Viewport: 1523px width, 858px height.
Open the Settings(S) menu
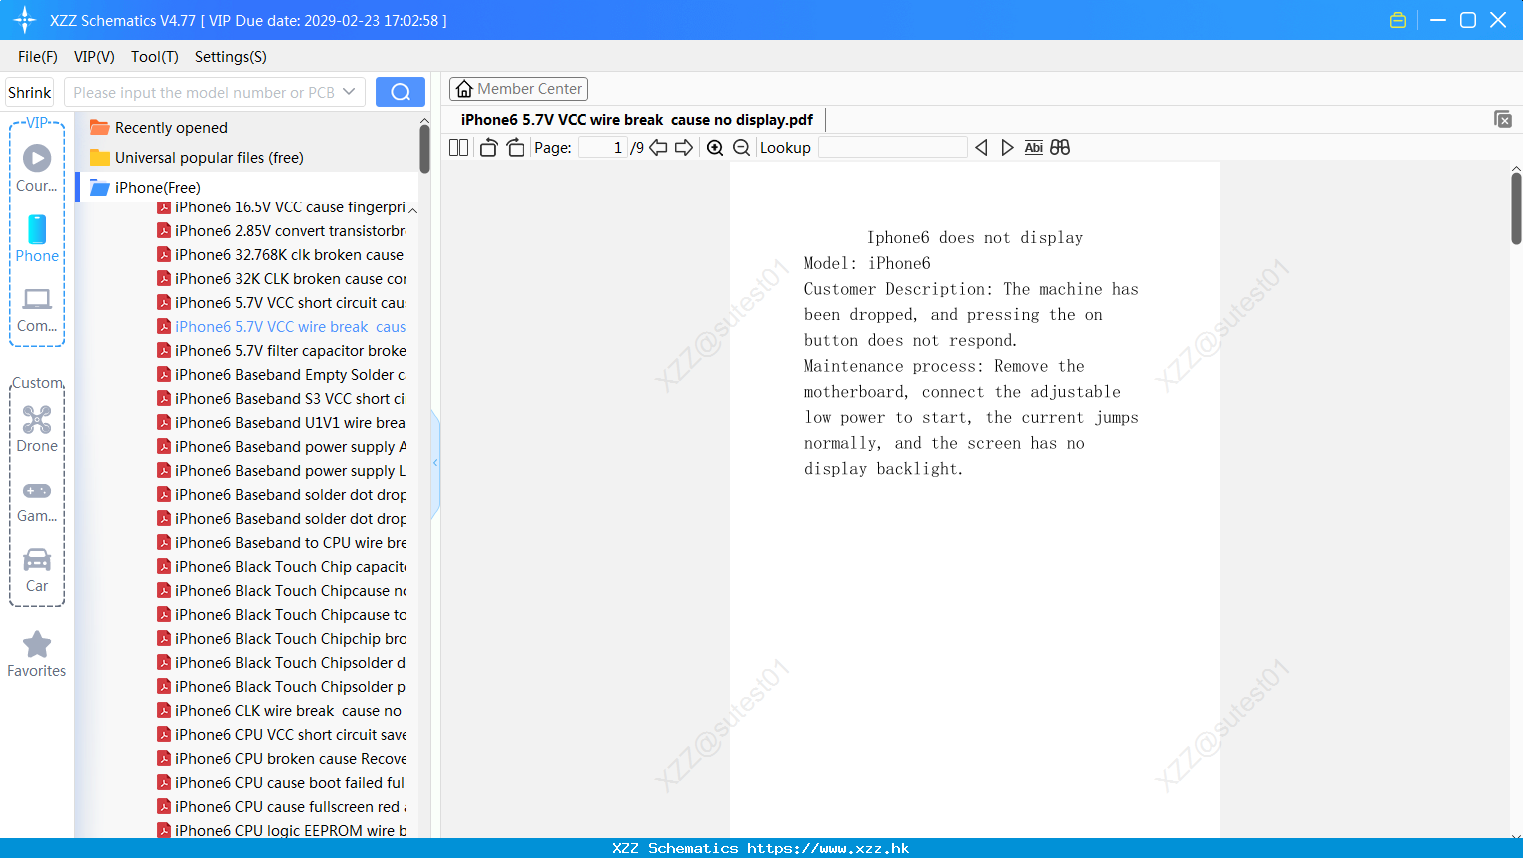tap(231, 57)
